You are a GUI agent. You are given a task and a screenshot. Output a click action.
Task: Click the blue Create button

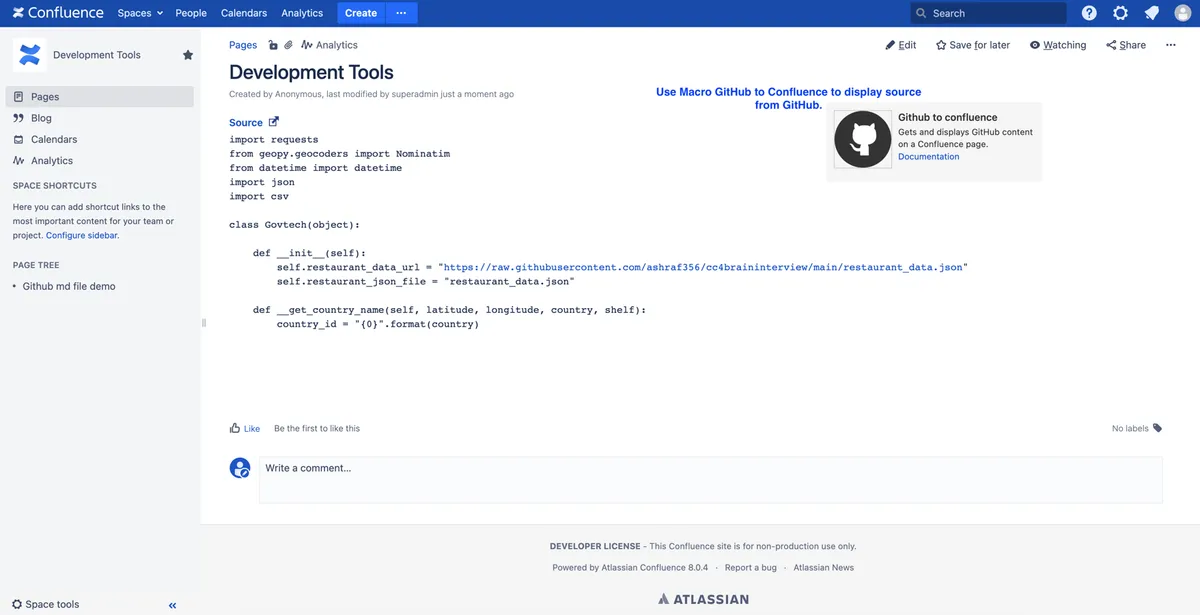click(x=360, y=13)
